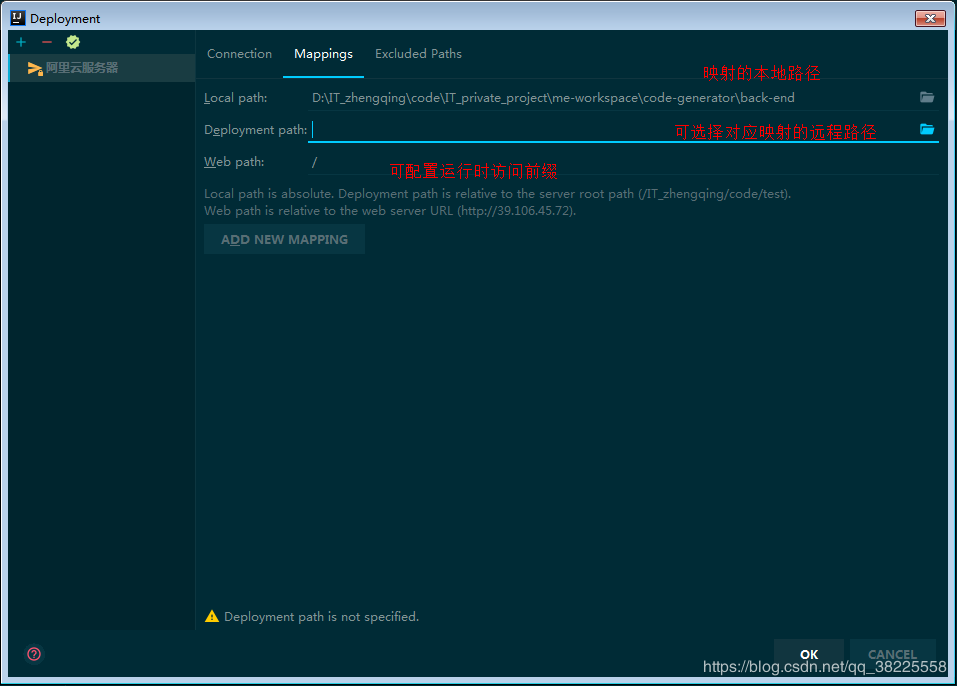The image size is (957, 686).
Task: Switch to the Excluded Paths tab
Action: [x=418, y=54]
